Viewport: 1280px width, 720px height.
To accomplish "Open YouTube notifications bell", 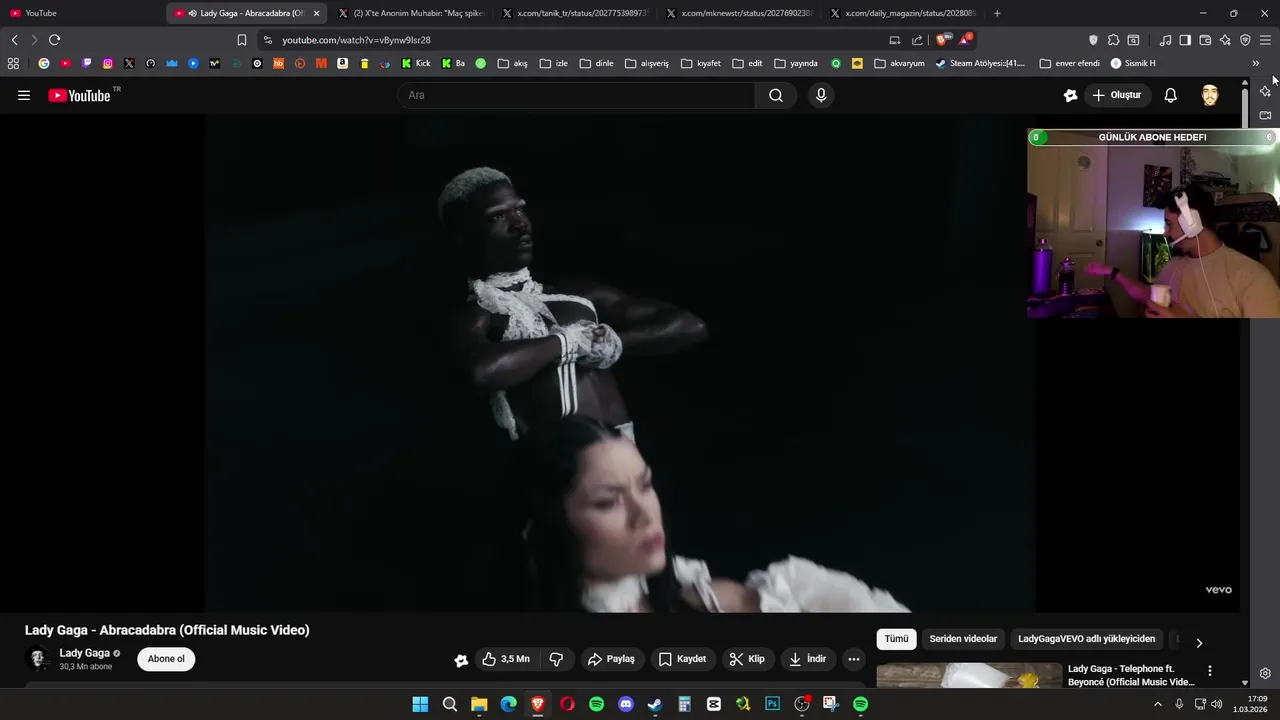I will [x=1170, y=95].
